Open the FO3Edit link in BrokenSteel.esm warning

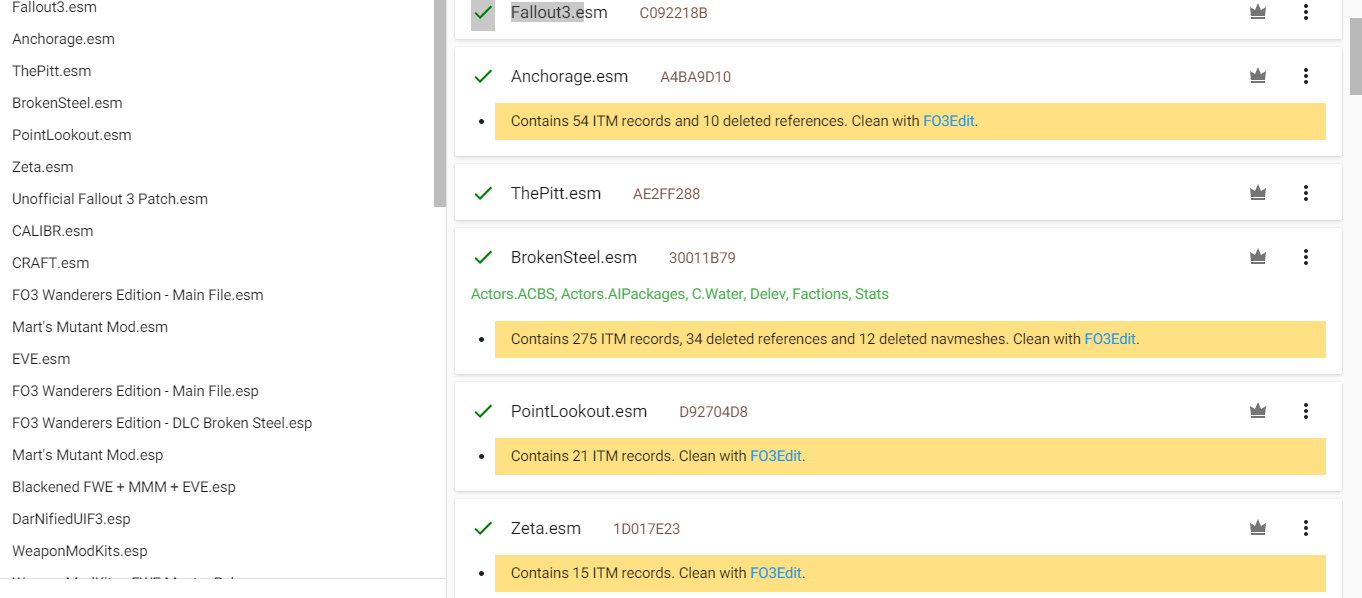[x=1110, y=339]
